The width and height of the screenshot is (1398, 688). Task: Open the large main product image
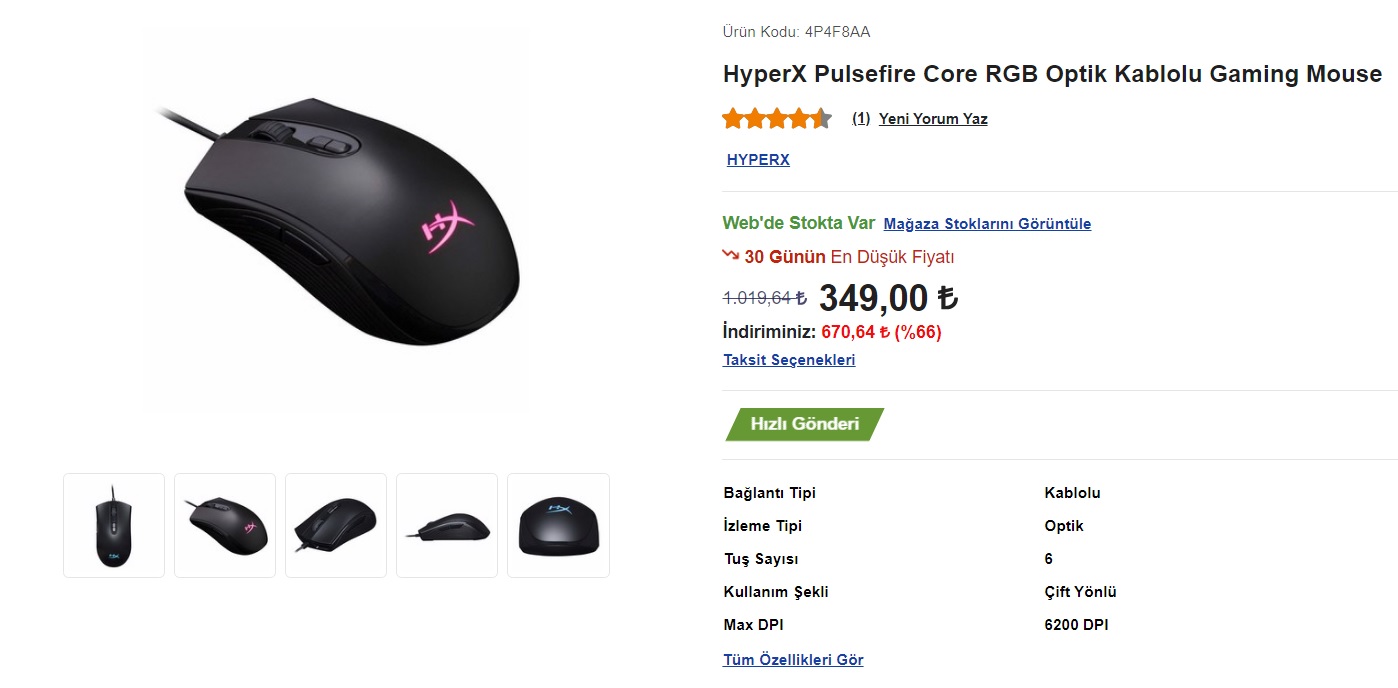point(336,220)
